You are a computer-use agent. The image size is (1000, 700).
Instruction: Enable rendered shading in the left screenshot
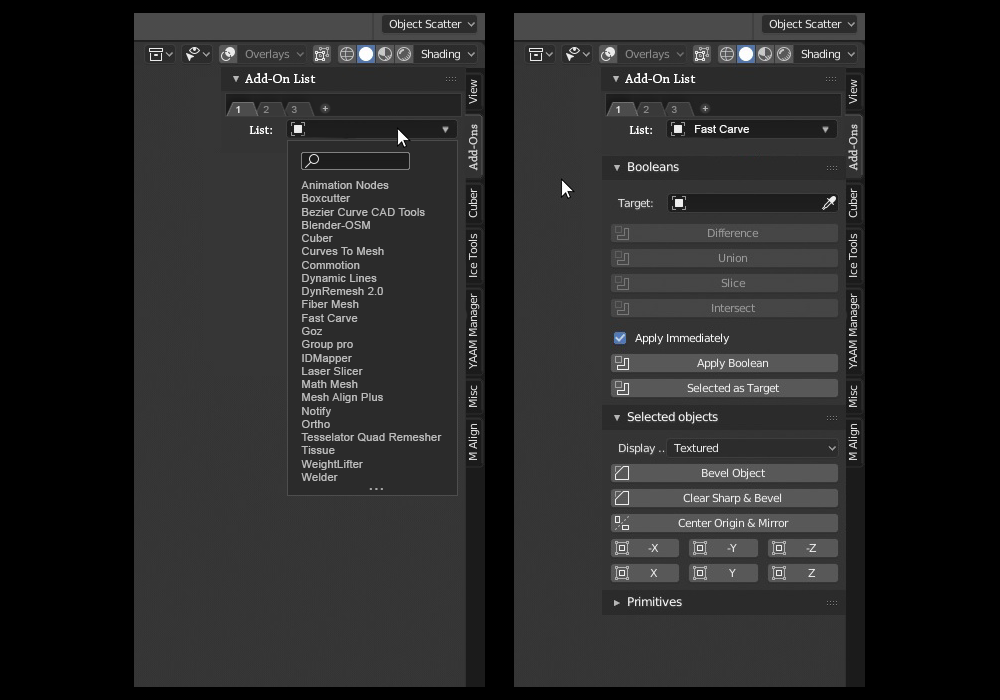404,54
